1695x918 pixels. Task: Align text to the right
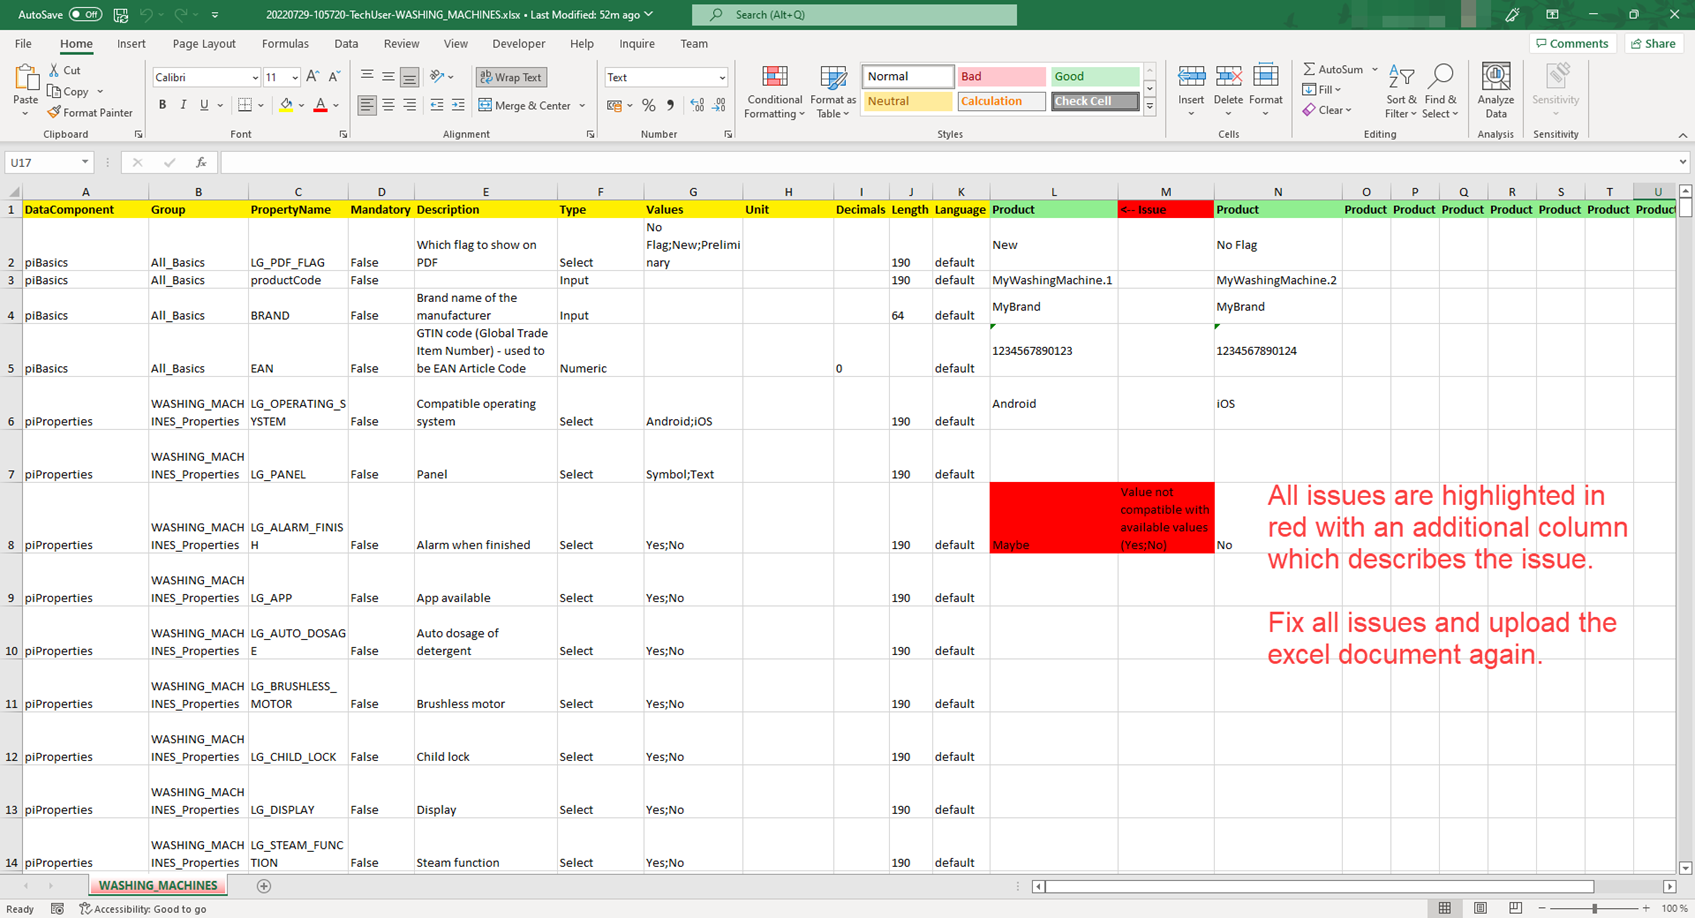click(409, 105)
